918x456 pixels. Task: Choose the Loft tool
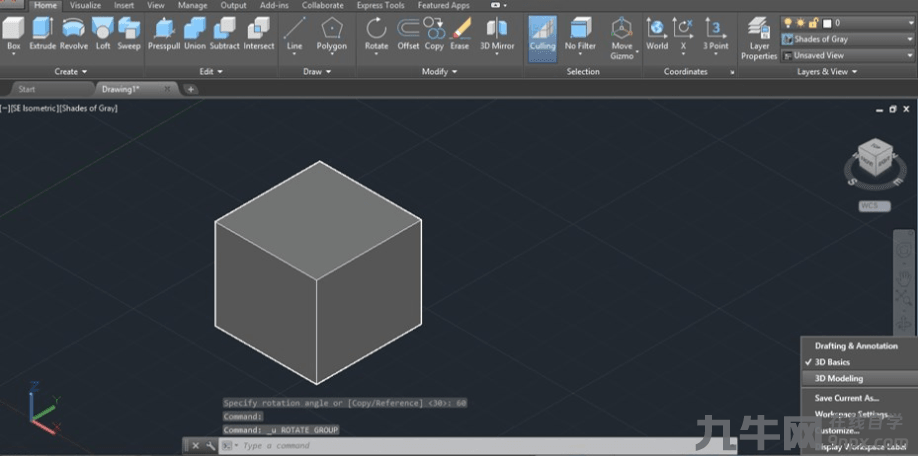[103, 33]
